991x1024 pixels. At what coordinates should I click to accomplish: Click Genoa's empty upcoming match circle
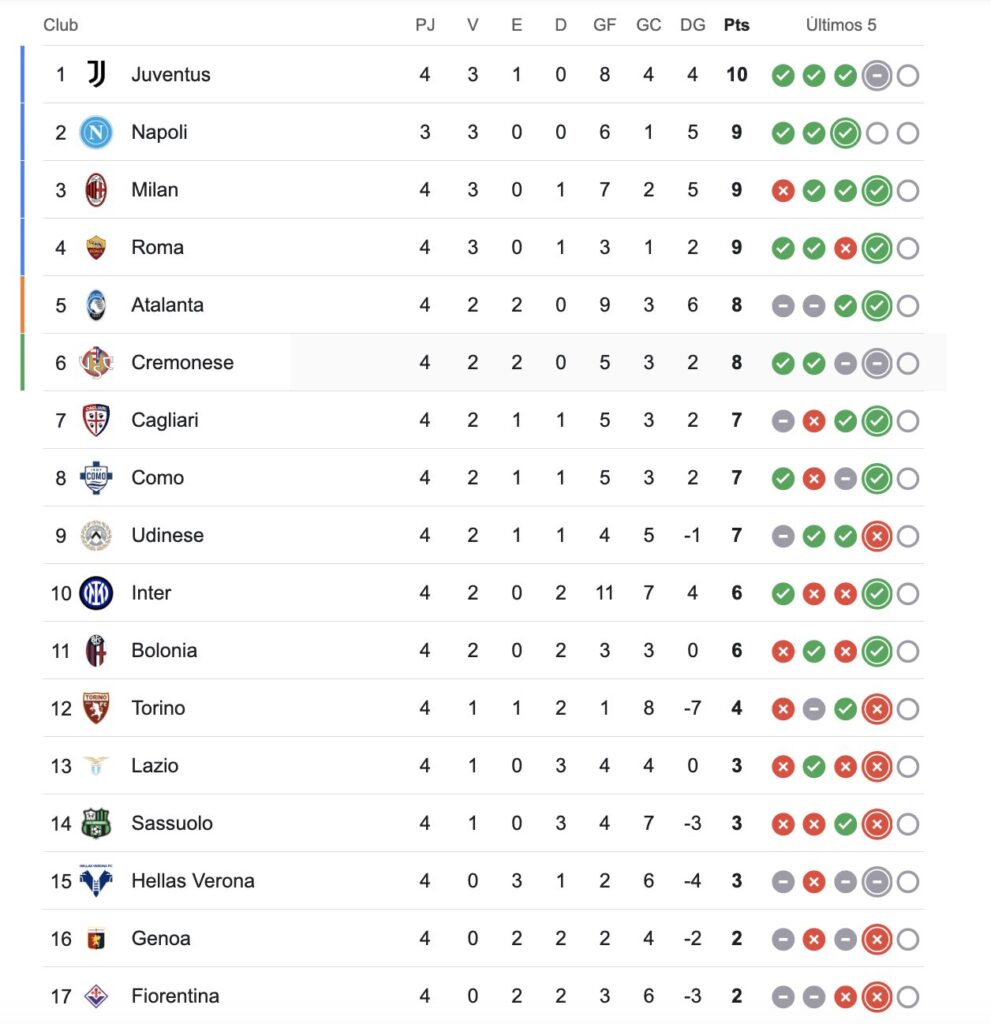(x=908, y=940)
